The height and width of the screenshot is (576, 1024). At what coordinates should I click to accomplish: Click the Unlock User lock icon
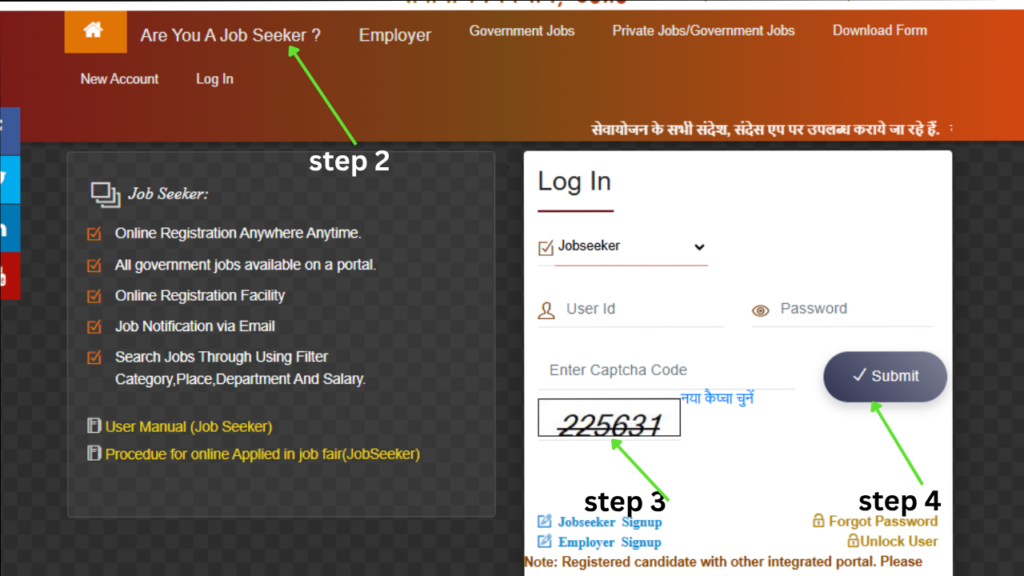point(854,541)
